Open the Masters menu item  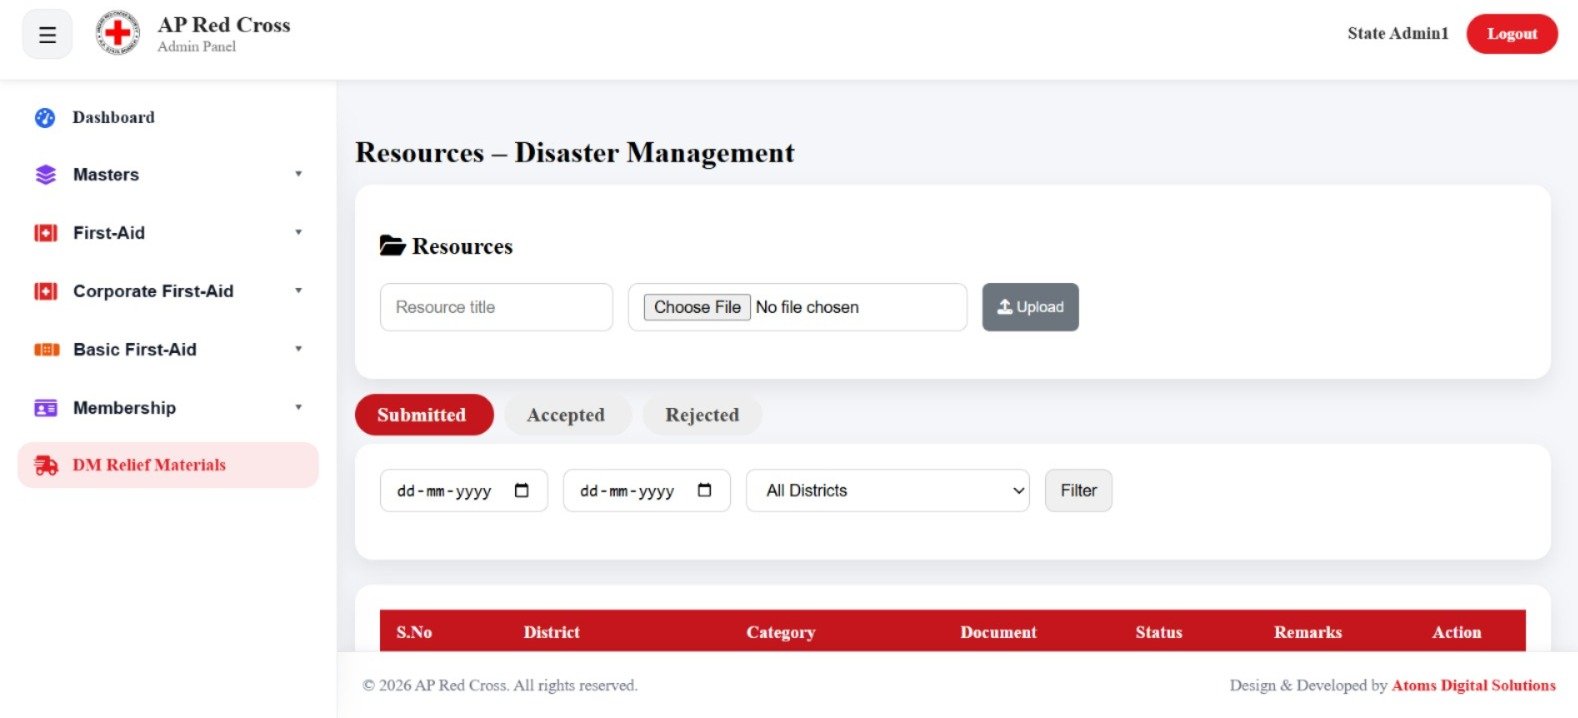tap(168, 175)
